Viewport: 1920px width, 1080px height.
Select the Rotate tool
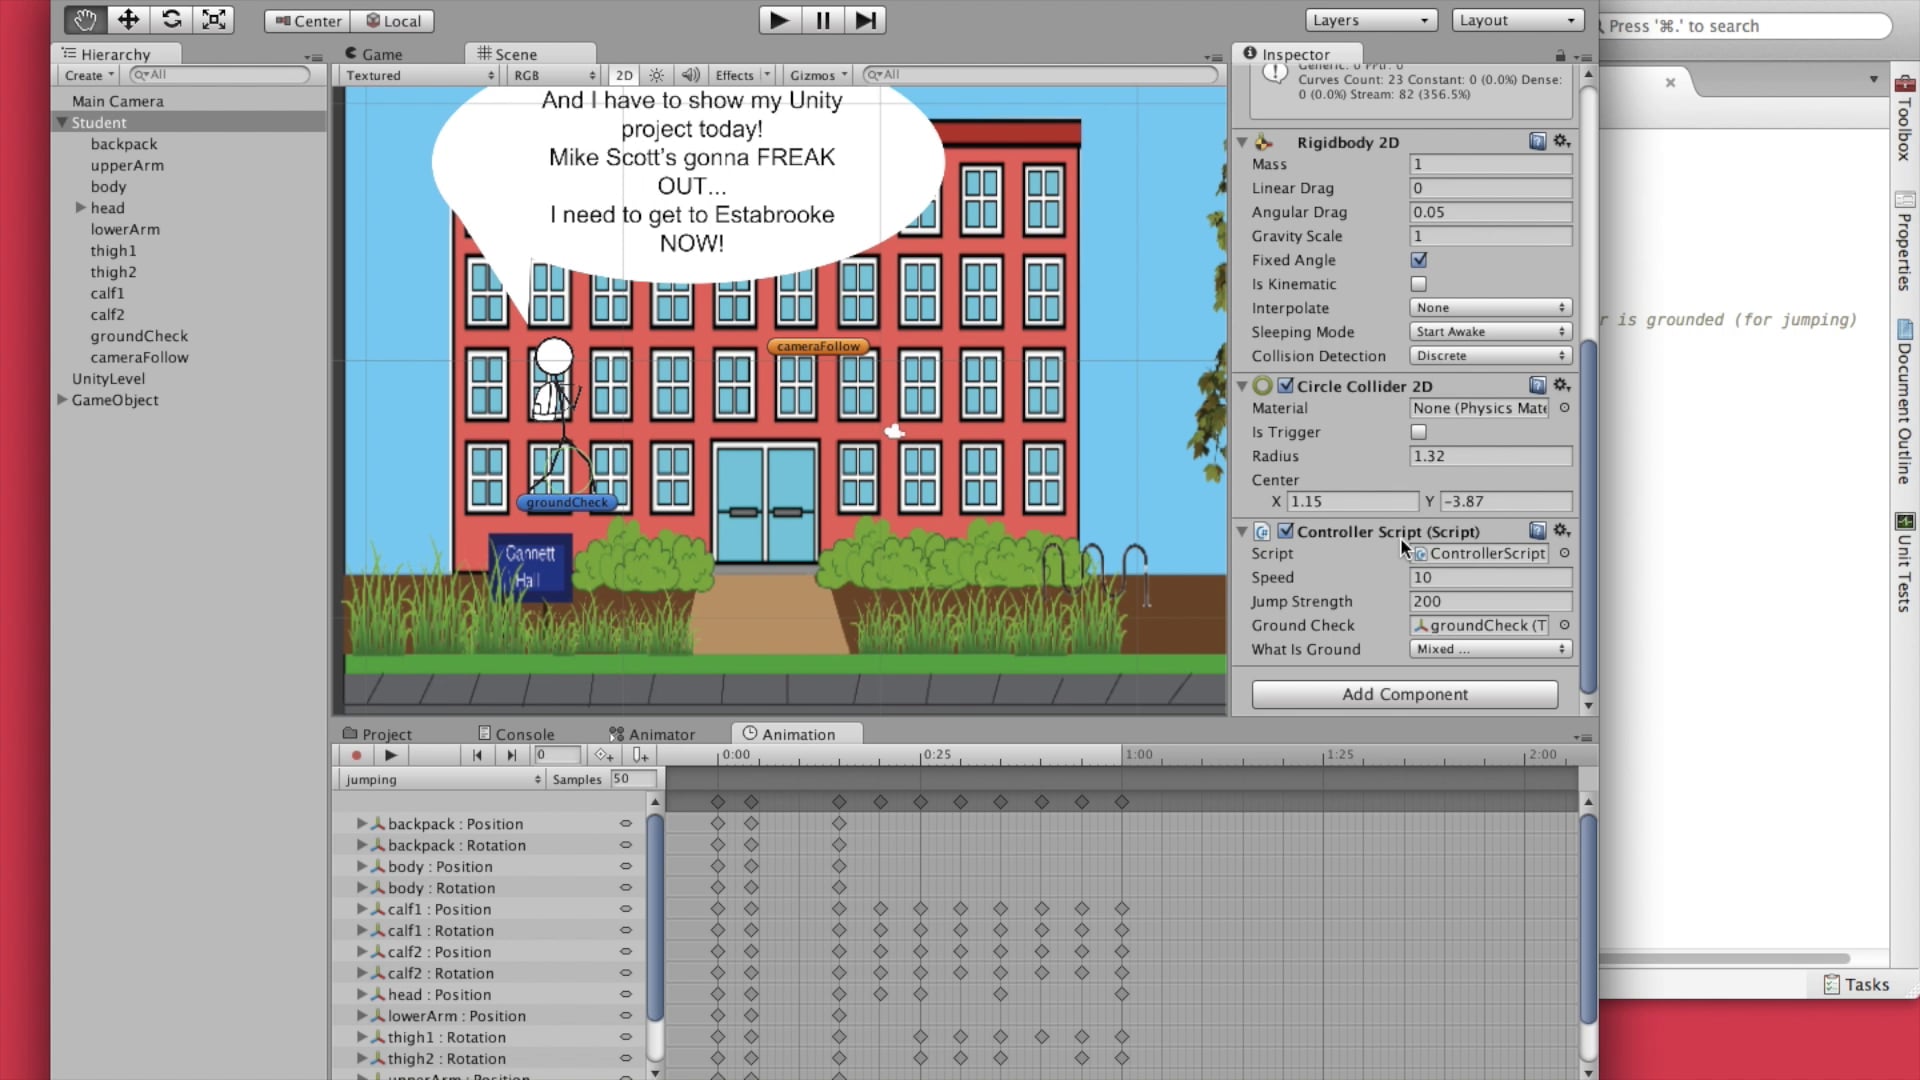point(171,20)
